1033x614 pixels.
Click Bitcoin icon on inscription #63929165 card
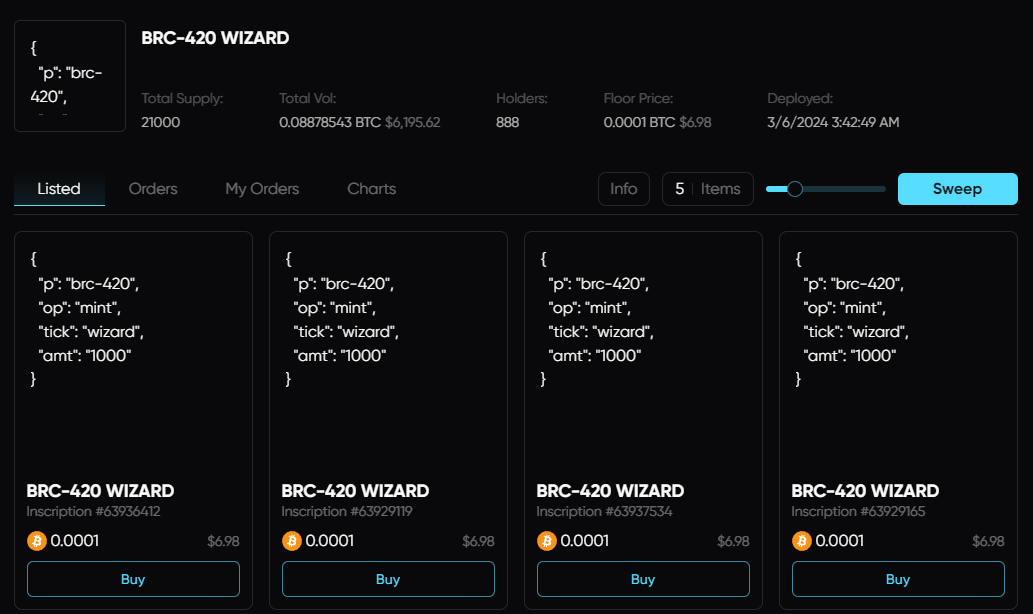[802, 542]
